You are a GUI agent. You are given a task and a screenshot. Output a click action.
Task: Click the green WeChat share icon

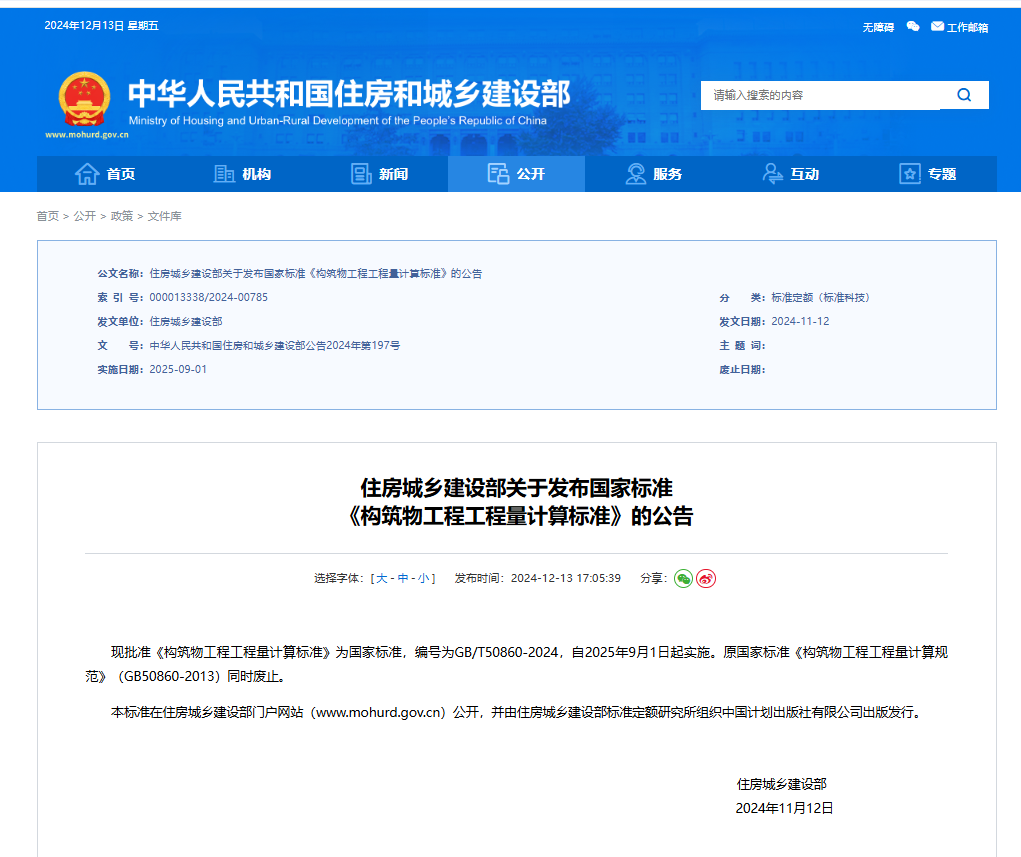click(683, 578)
